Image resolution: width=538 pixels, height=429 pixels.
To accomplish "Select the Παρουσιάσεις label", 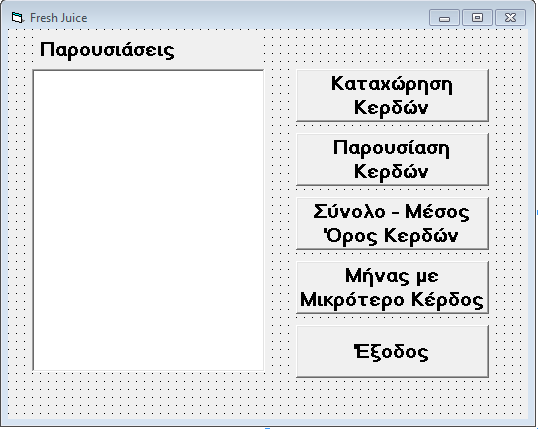I will (107, 50).
